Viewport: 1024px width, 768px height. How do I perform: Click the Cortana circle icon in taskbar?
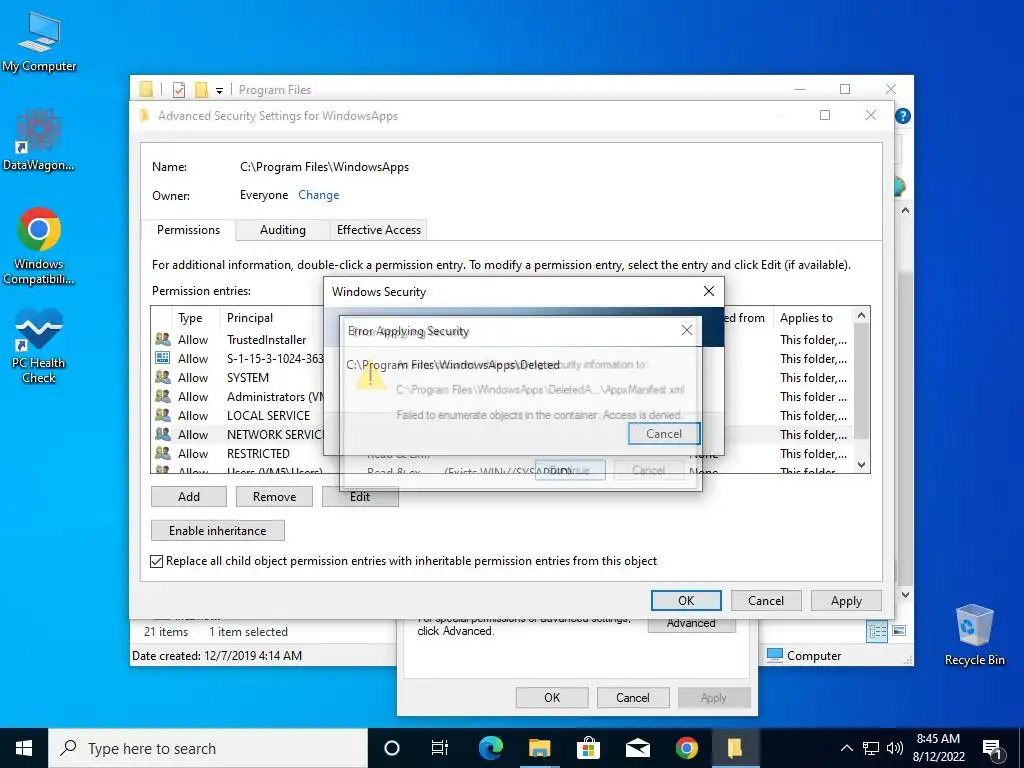coord(392,748)
